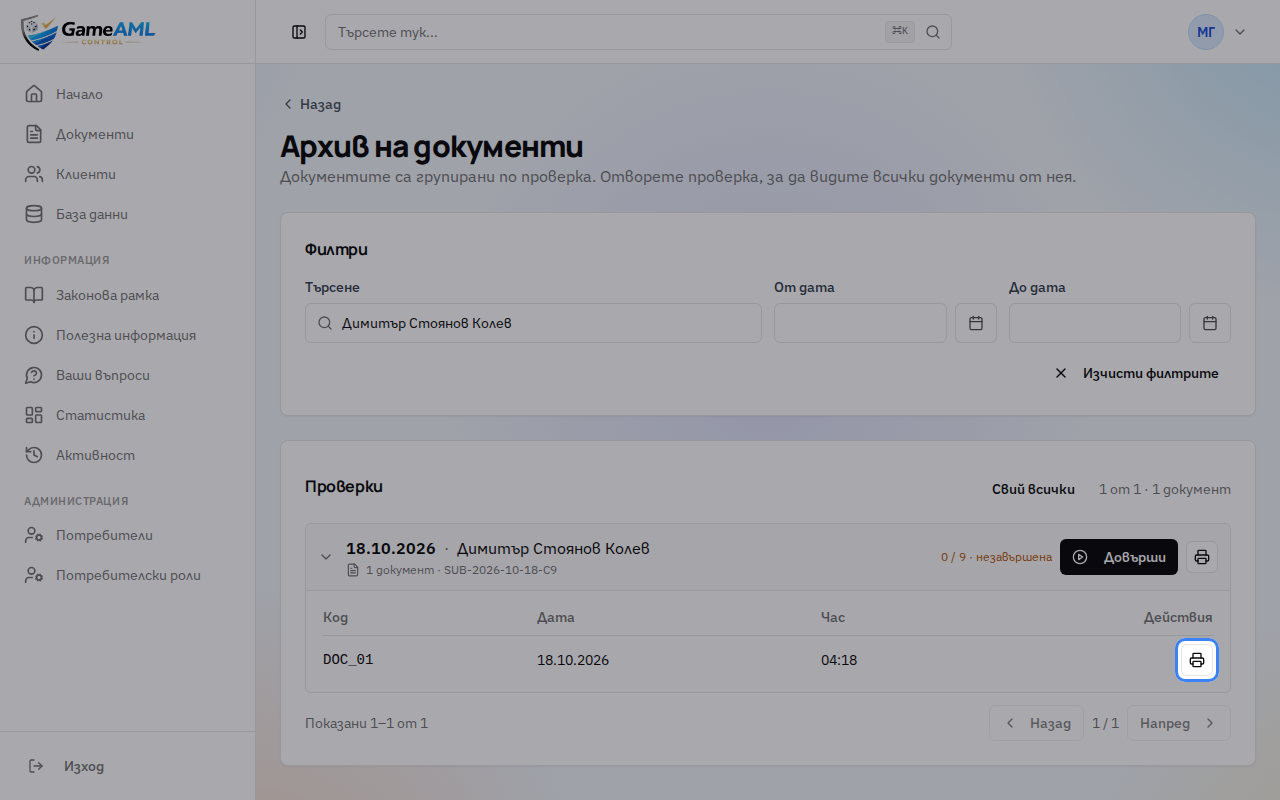Click the search magnifier icon in top bar

coord(933,32)
